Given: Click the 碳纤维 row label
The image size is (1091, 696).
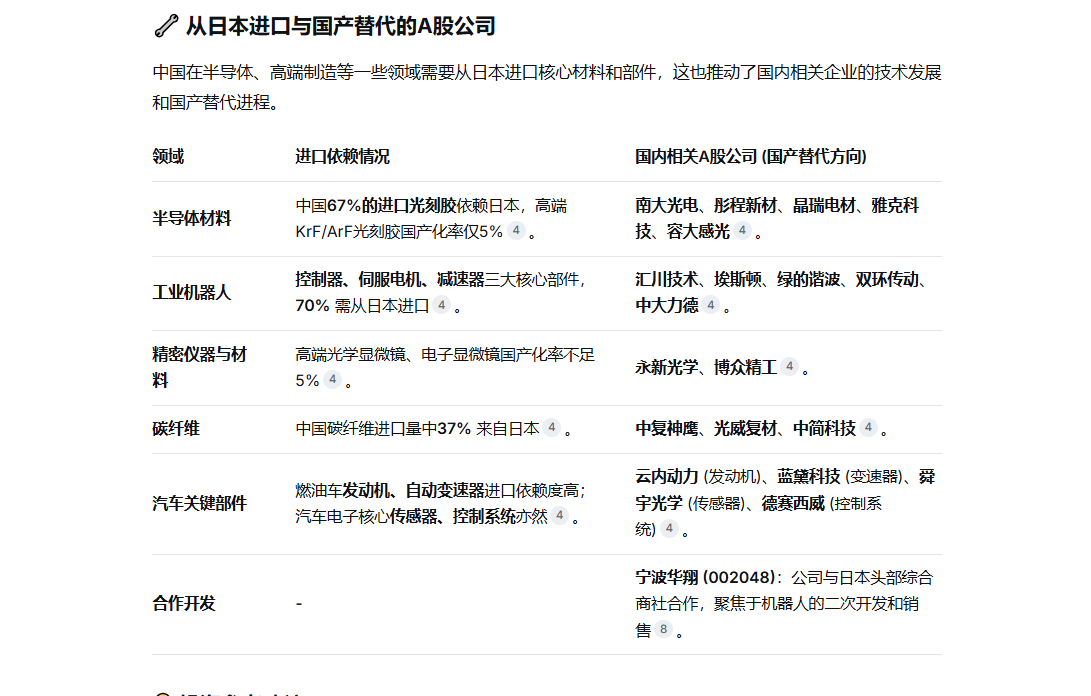Looking at the screenshot, I should tap(176, 429).
